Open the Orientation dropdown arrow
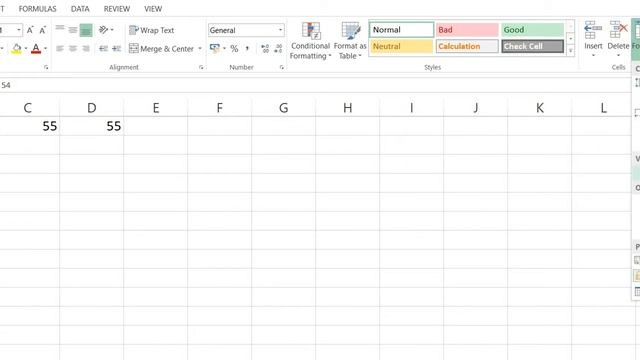 coord(112,30)
